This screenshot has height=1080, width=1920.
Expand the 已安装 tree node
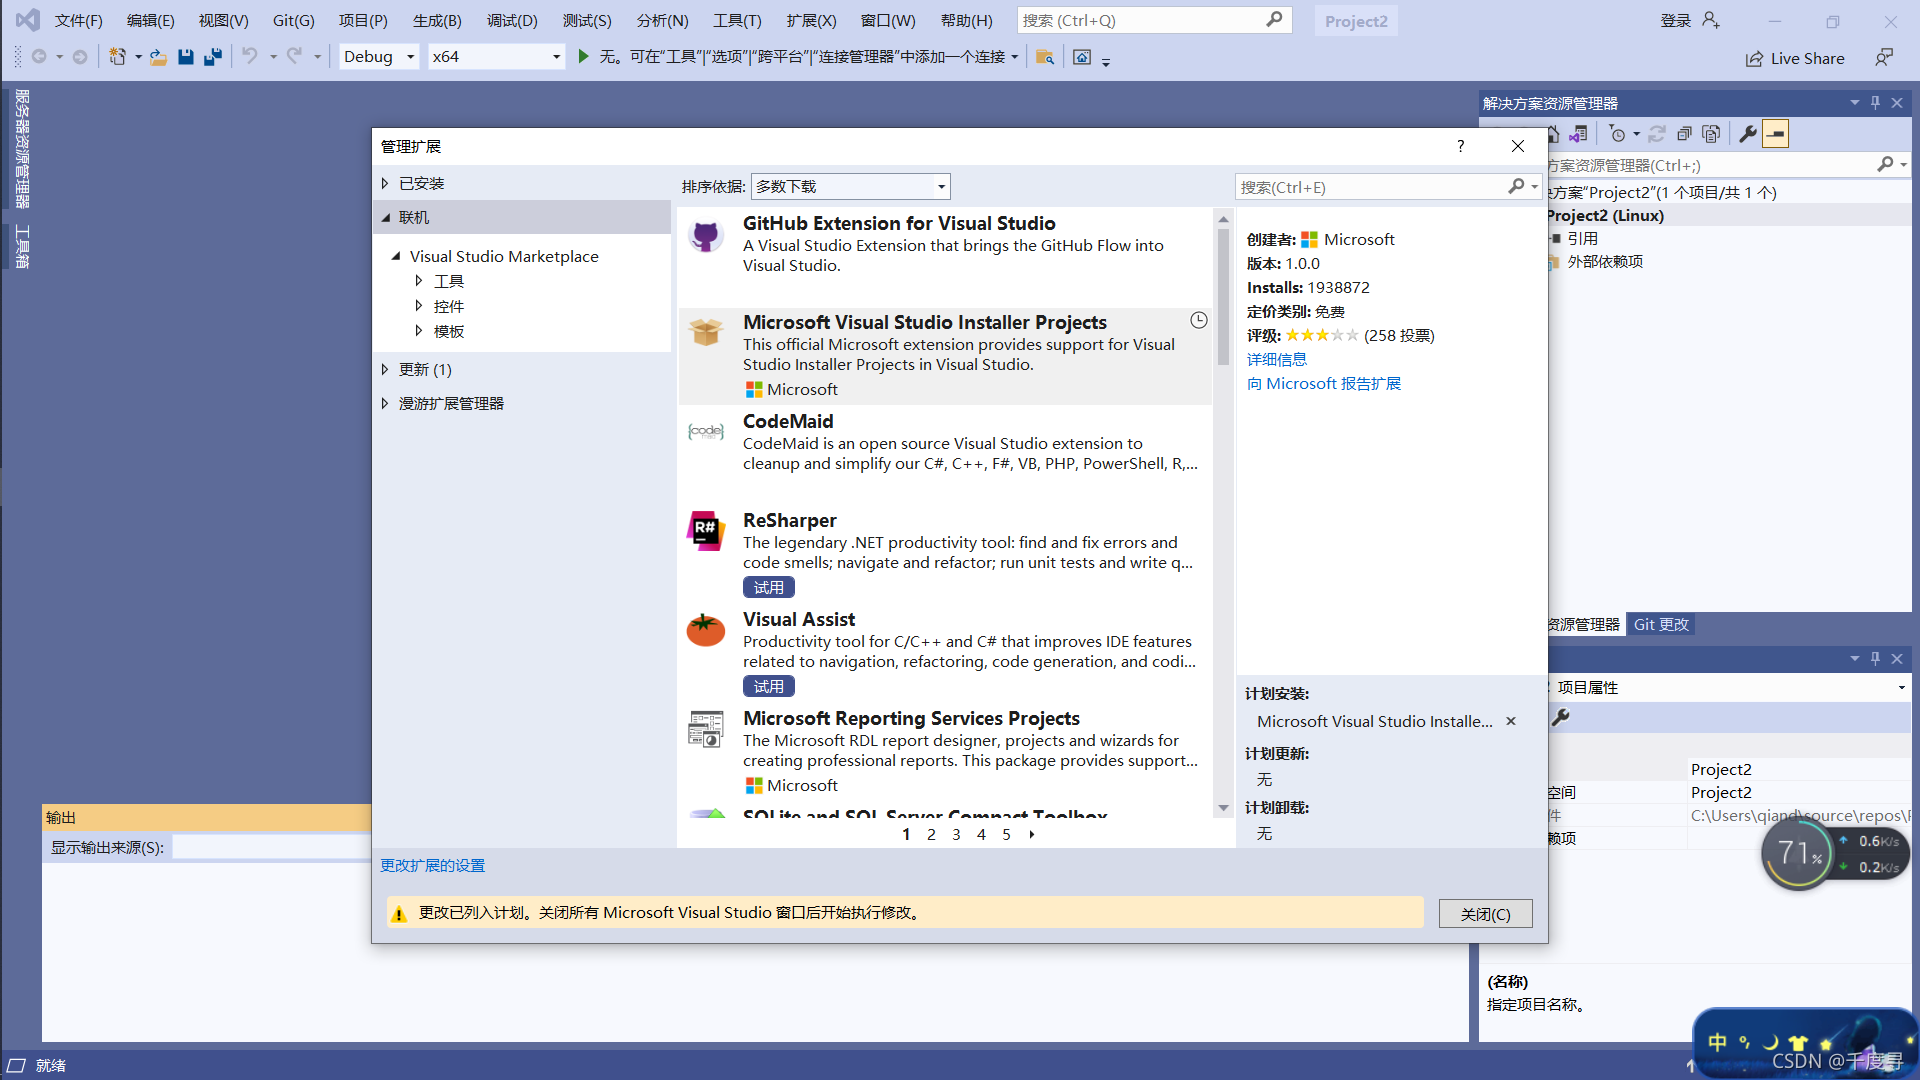coord(386,182)
